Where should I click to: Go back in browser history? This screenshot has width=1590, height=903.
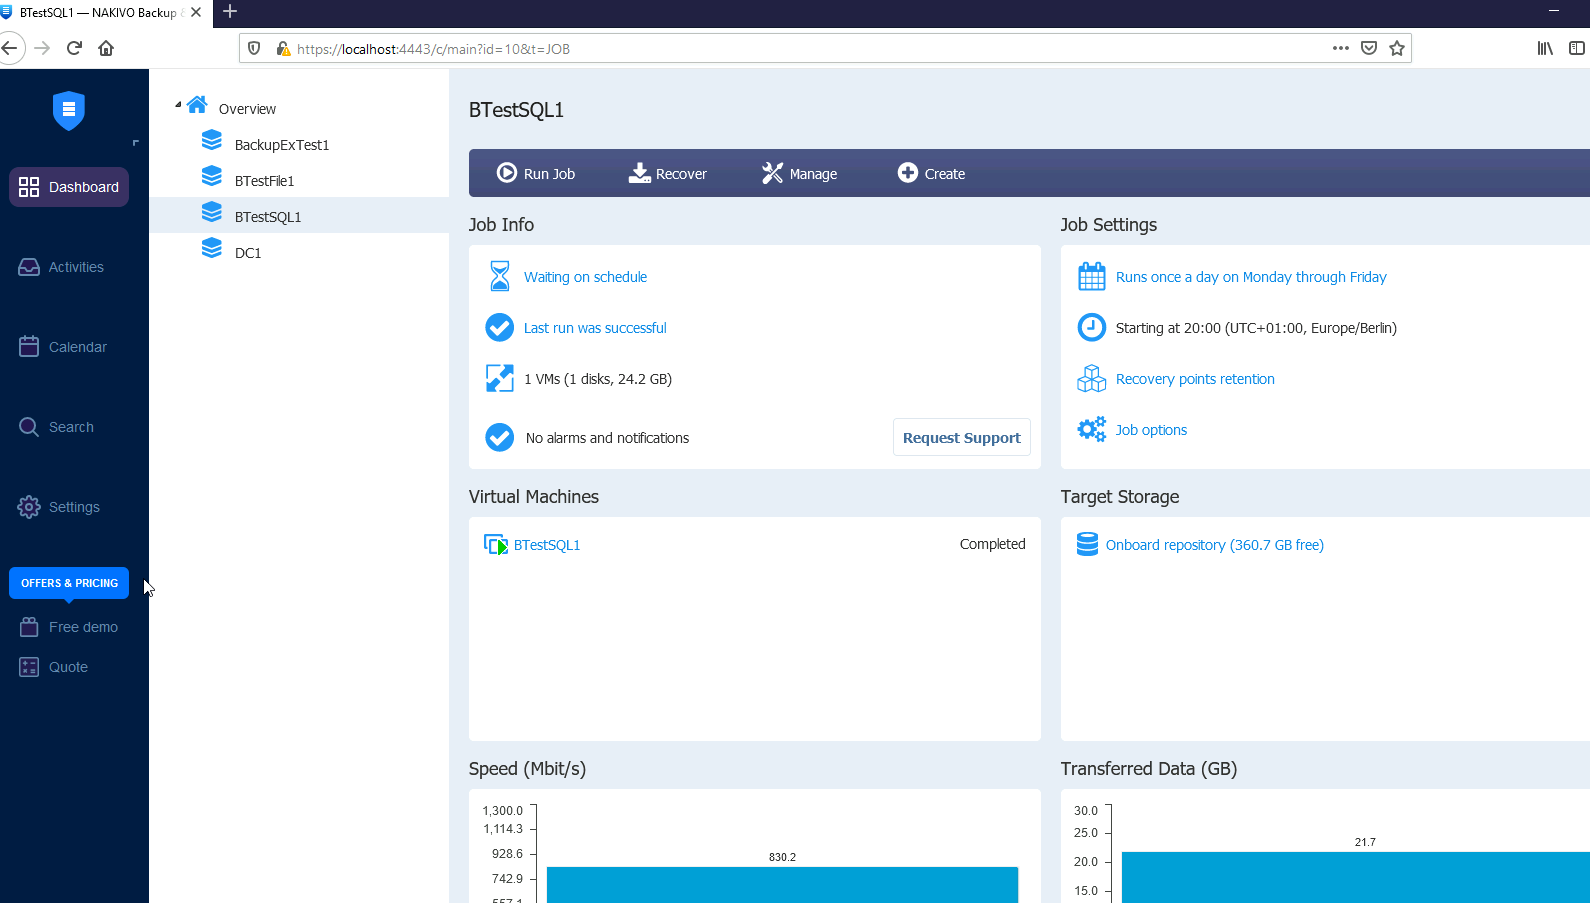coord(10,48)
